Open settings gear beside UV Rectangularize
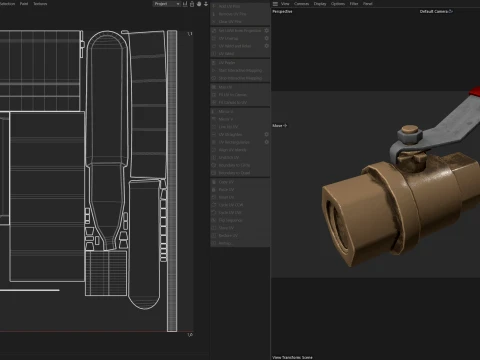Screen dimensions: 480x360 tap(266, 142)
